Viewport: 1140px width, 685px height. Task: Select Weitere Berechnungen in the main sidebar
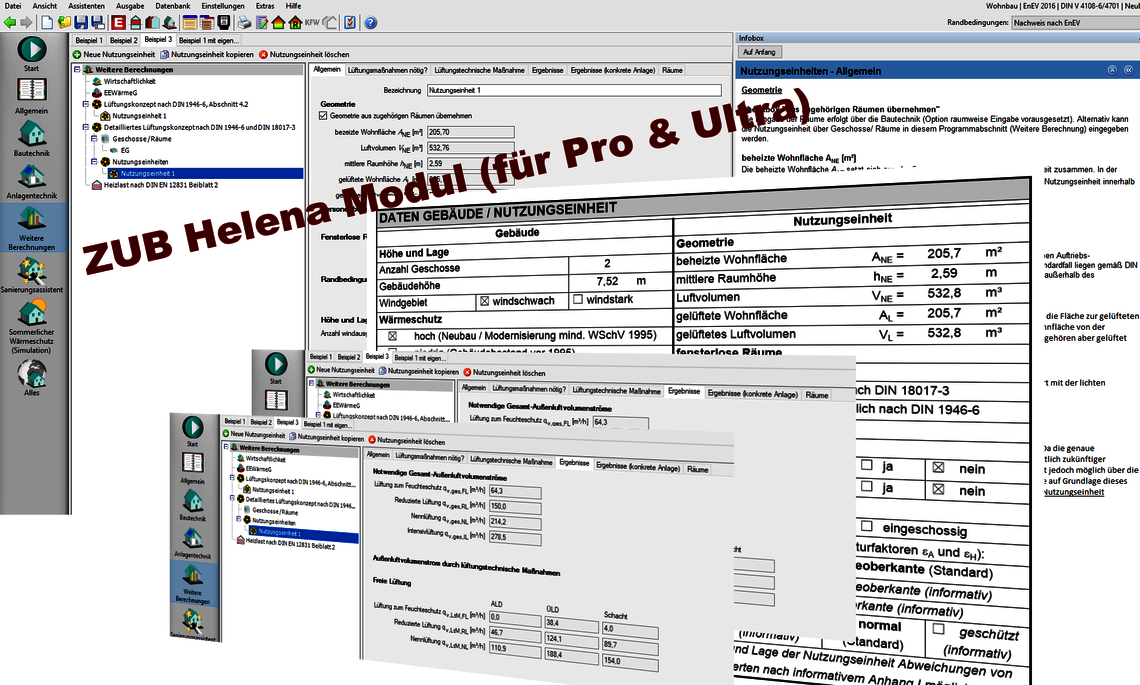[x=32, y=228]
